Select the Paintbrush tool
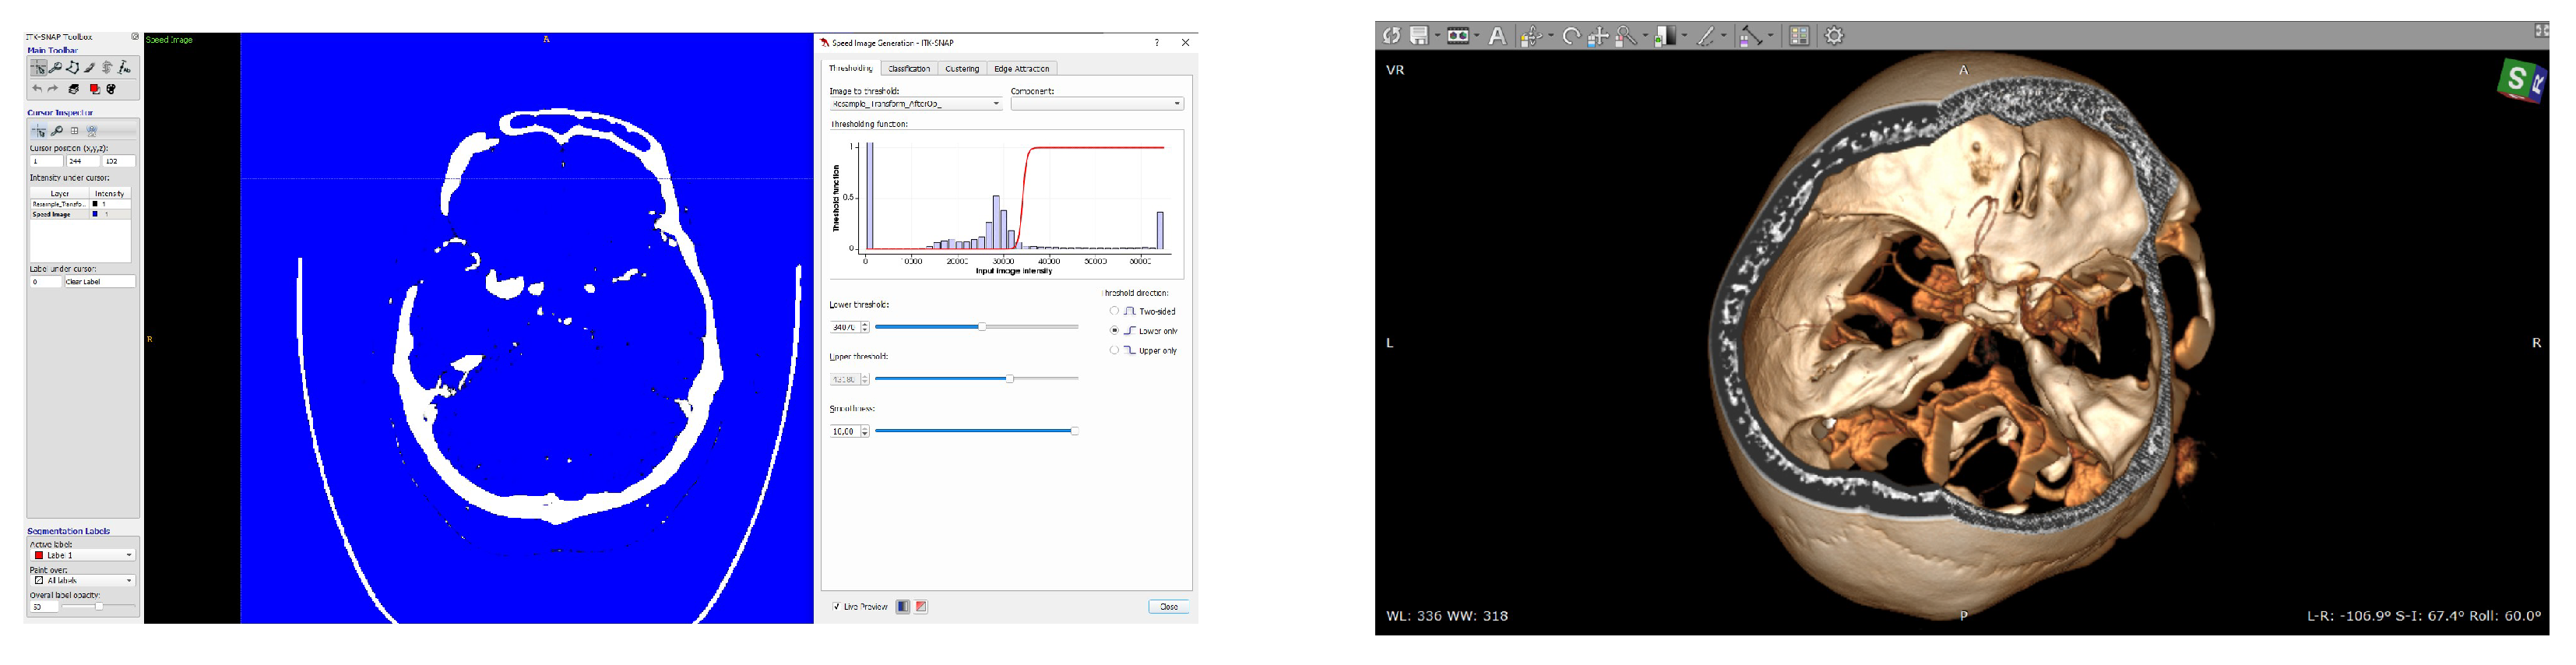The width and height of the screenshot is (2576, 665). click(90, 68)
